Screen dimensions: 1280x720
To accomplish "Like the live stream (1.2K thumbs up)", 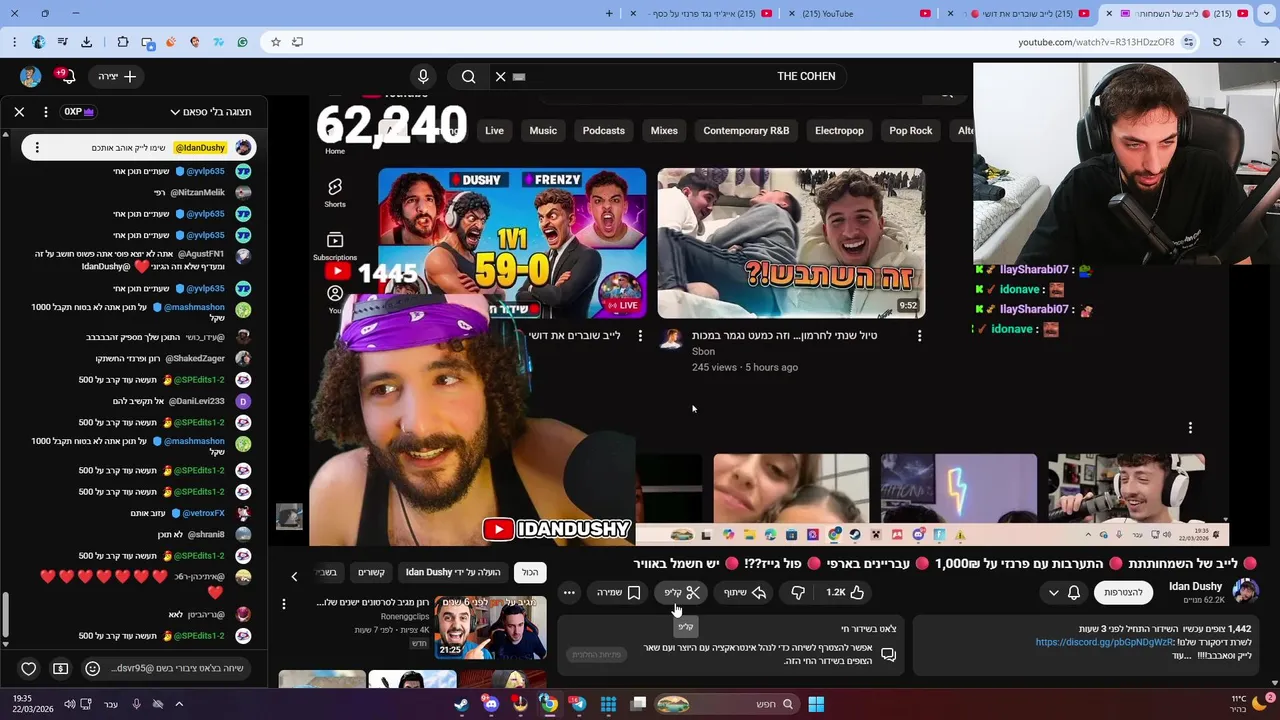I will pos(845,593).
